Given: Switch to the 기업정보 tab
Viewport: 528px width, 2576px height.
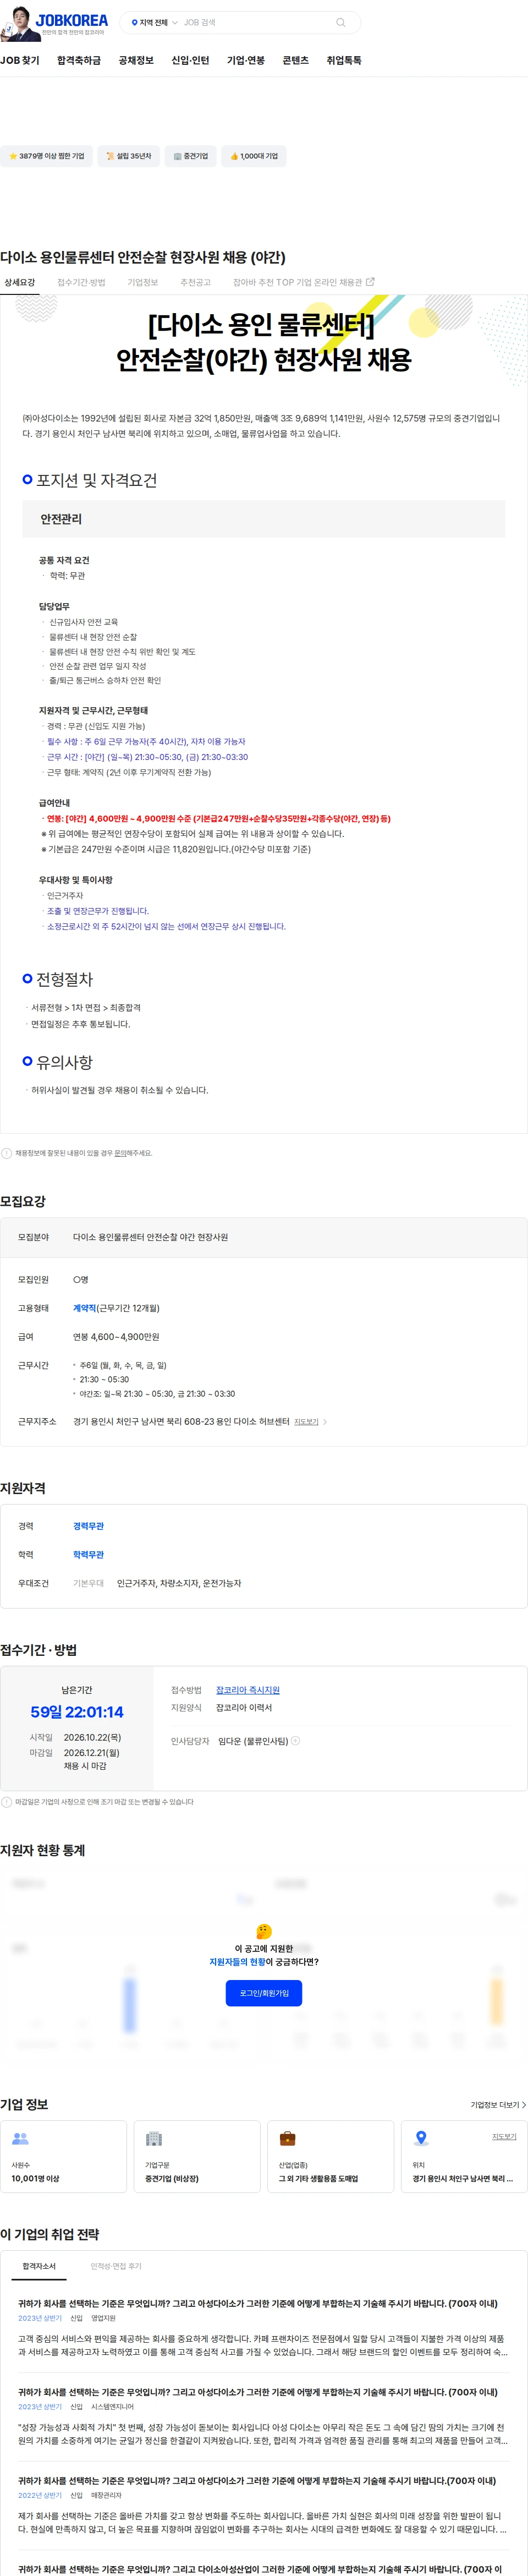Looking at the screenshot, I should coord(143,283).
